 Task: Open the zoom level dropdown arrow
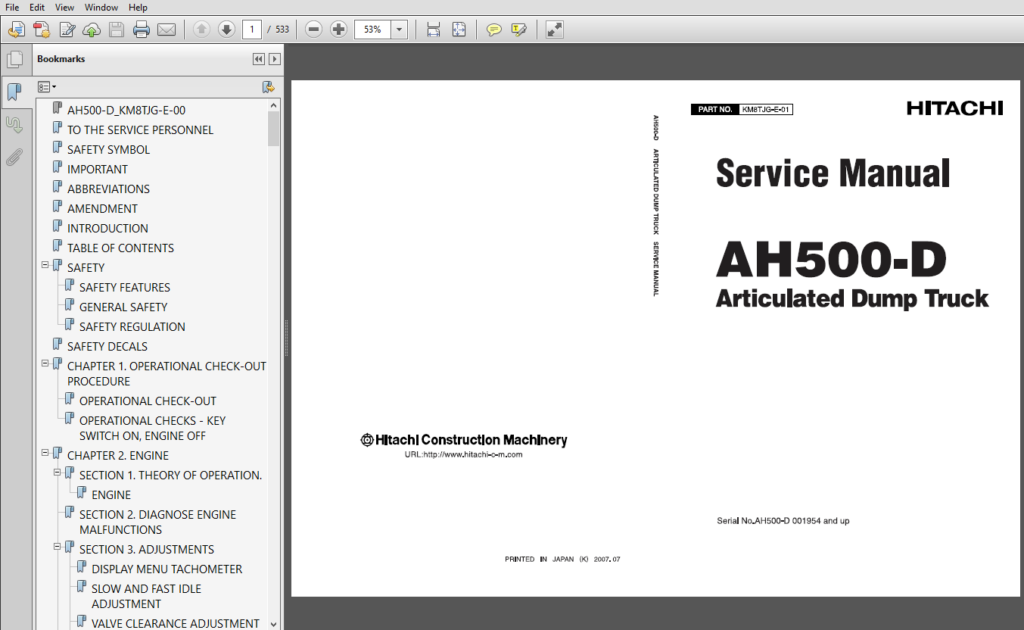click(399, 29)
